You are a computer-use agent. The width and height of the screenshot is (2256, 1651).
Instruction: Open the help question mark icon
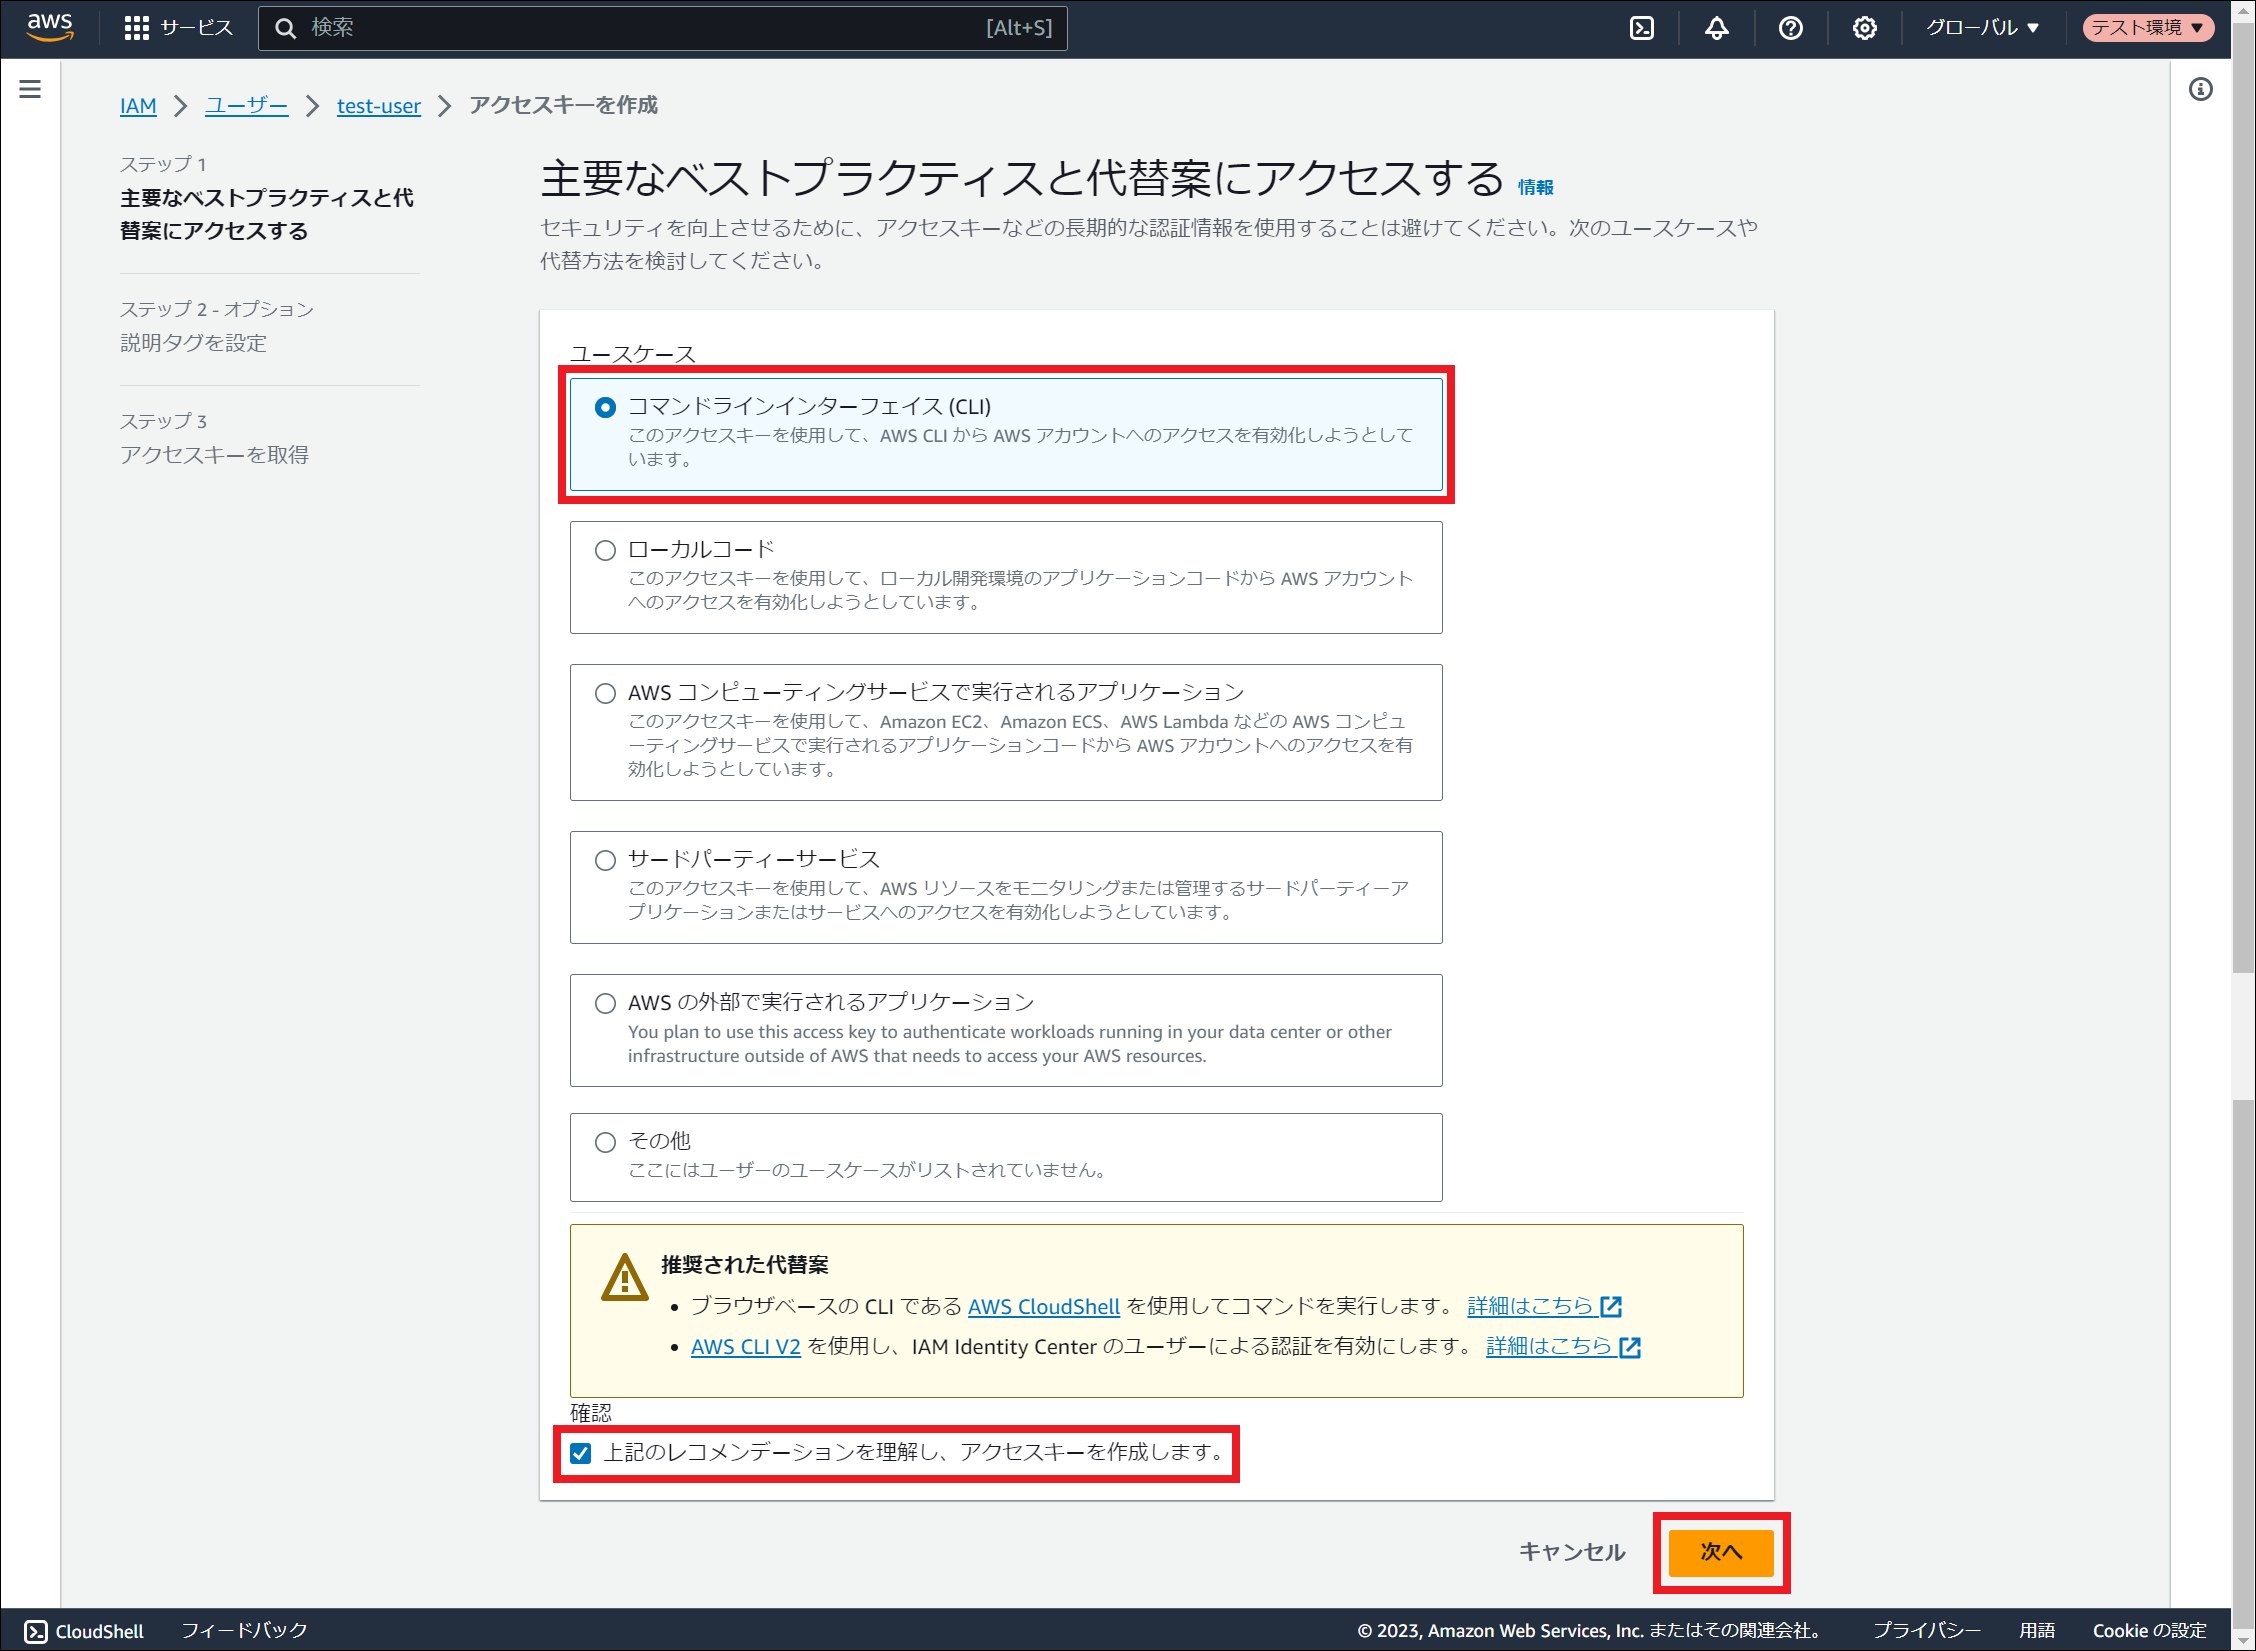click(1790, 28)
